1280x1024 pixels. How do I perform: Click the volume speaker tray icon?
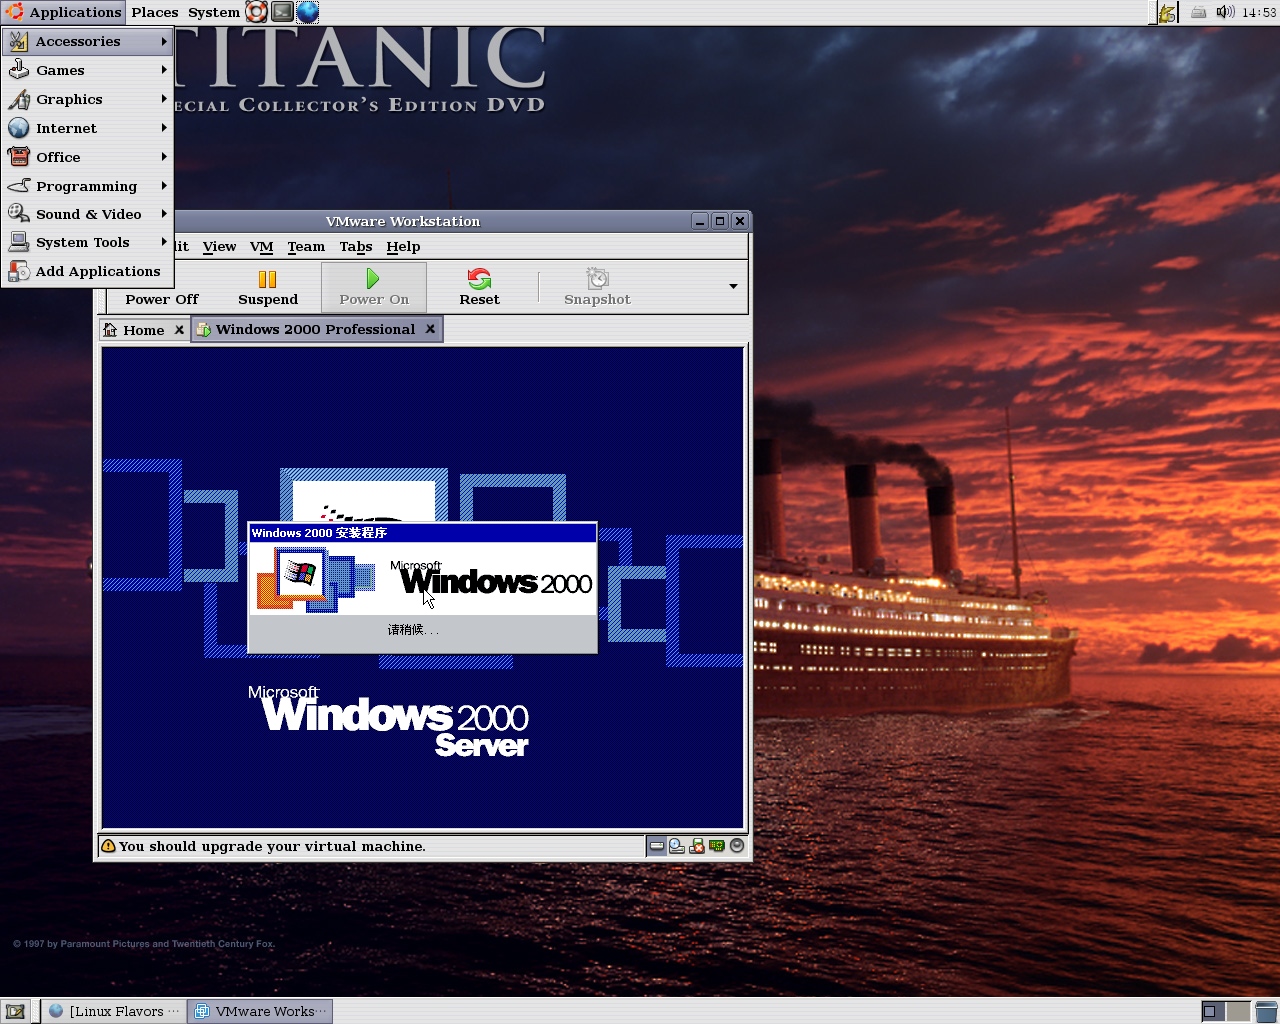[1225, 12]
